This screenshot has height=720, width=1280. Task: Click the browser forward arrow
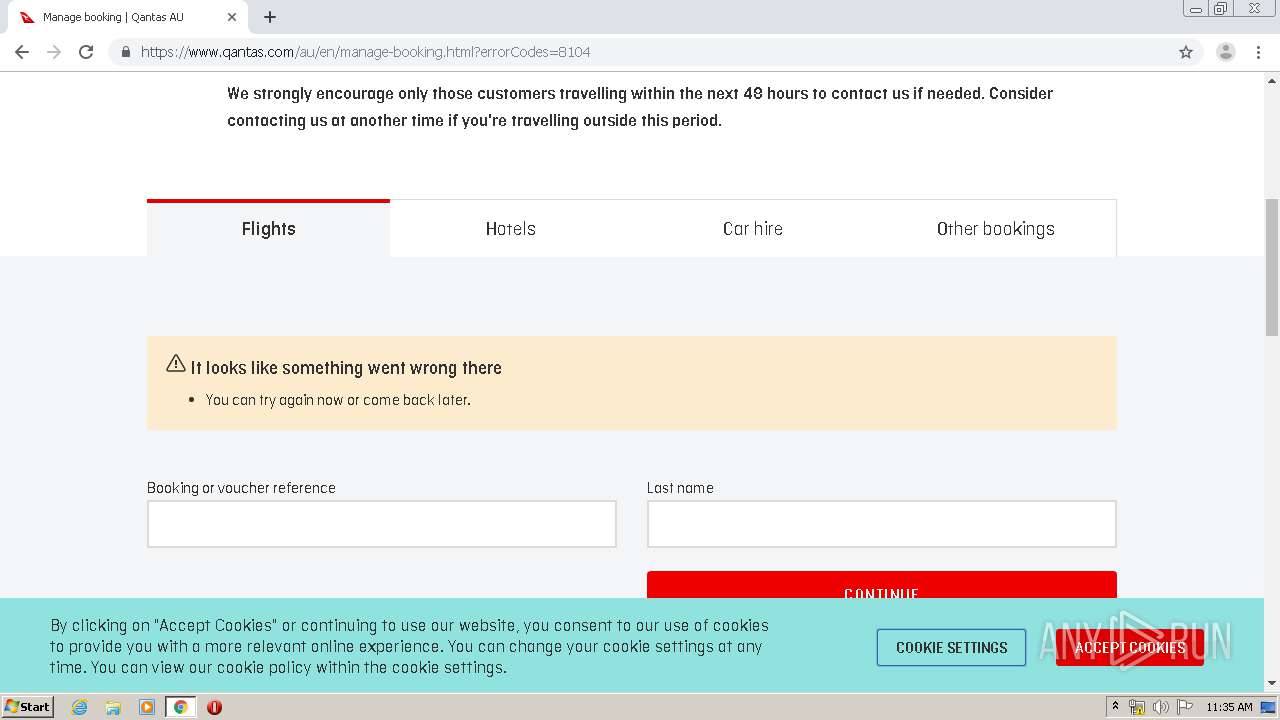coord(54,52)
